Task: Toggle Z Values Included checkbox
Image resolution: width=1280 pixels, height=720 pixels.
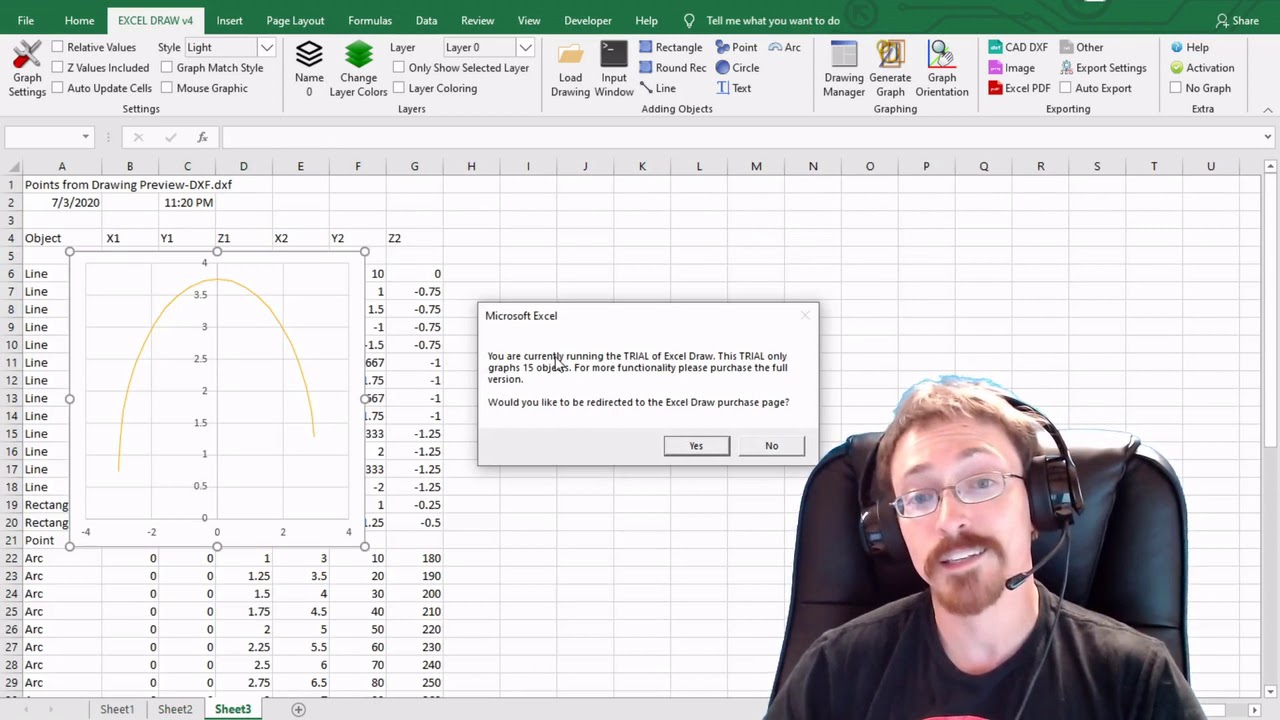Action: pyautogui.click(x=58, y=68)
